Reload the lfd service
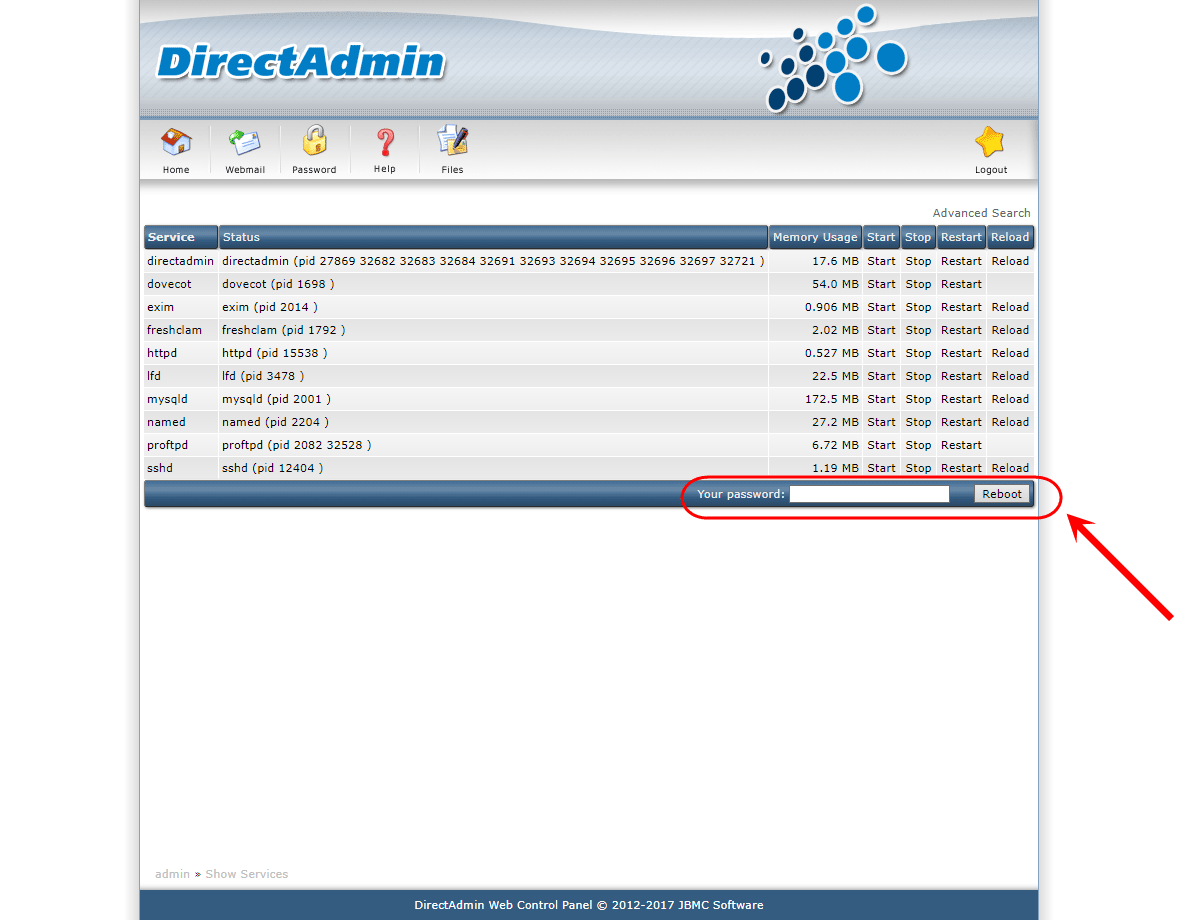 [x=1010, y=376]
